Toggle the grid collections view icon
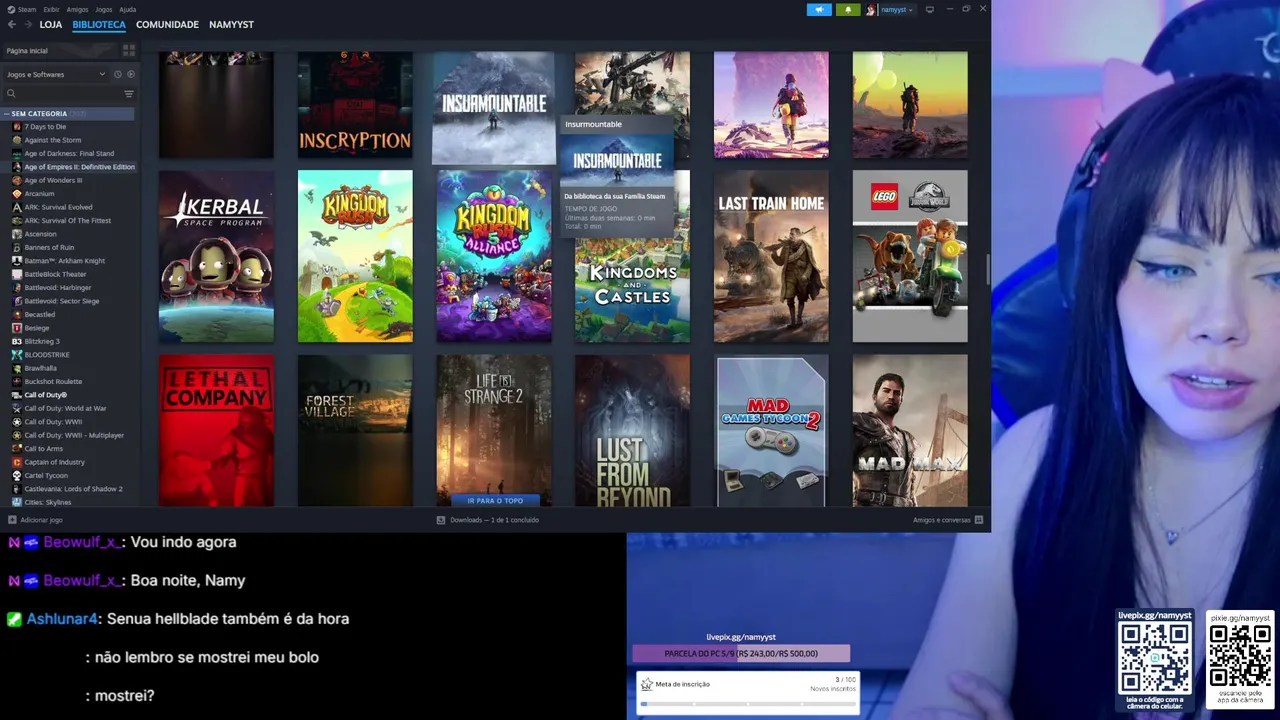 (x=128, y=50)
